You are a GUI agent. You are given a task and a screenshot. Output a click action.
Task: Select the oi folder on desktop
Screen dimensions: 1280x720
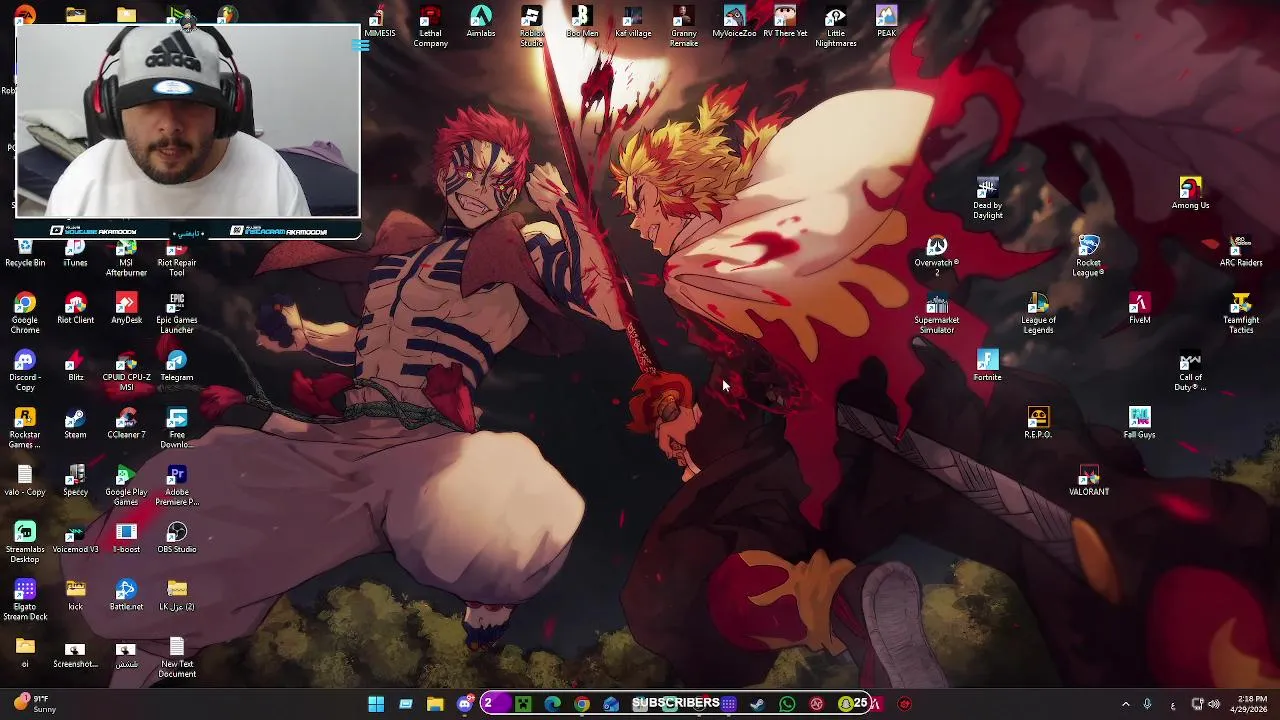tap(25, 652)
